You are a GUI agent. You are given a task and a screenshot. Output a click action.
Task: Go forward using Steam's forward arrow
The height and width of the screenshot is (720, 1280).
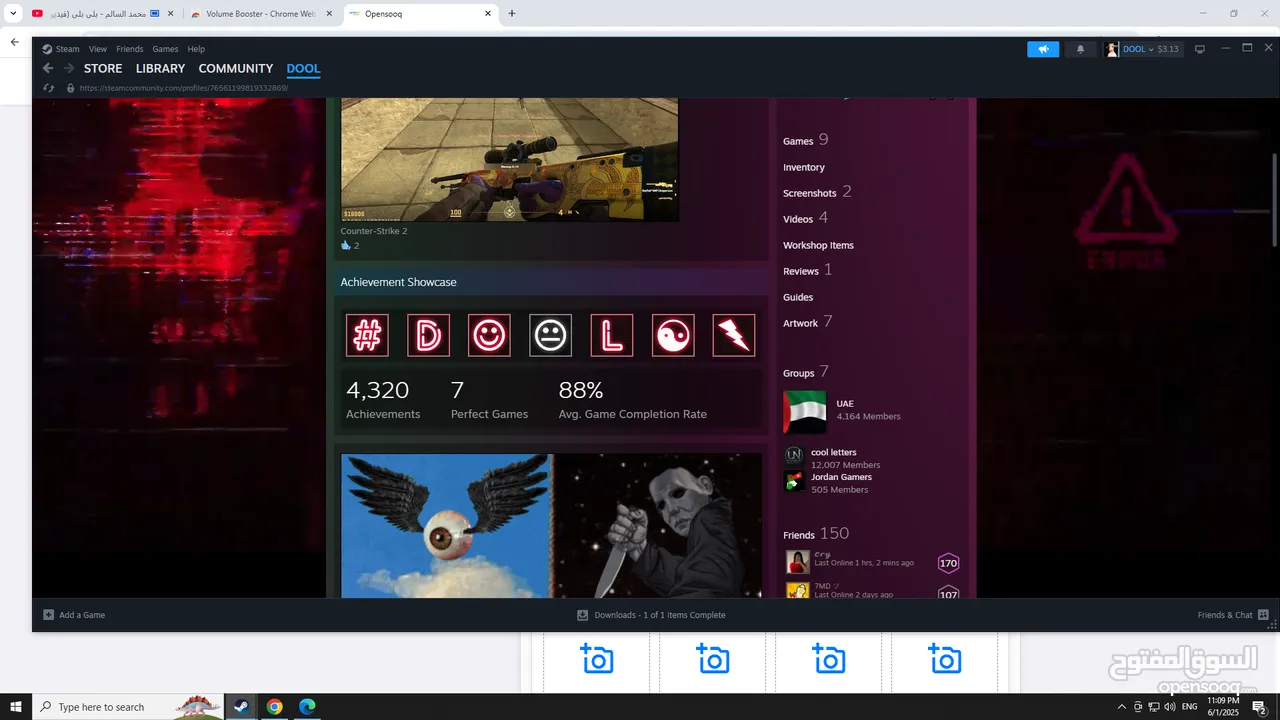69,68
